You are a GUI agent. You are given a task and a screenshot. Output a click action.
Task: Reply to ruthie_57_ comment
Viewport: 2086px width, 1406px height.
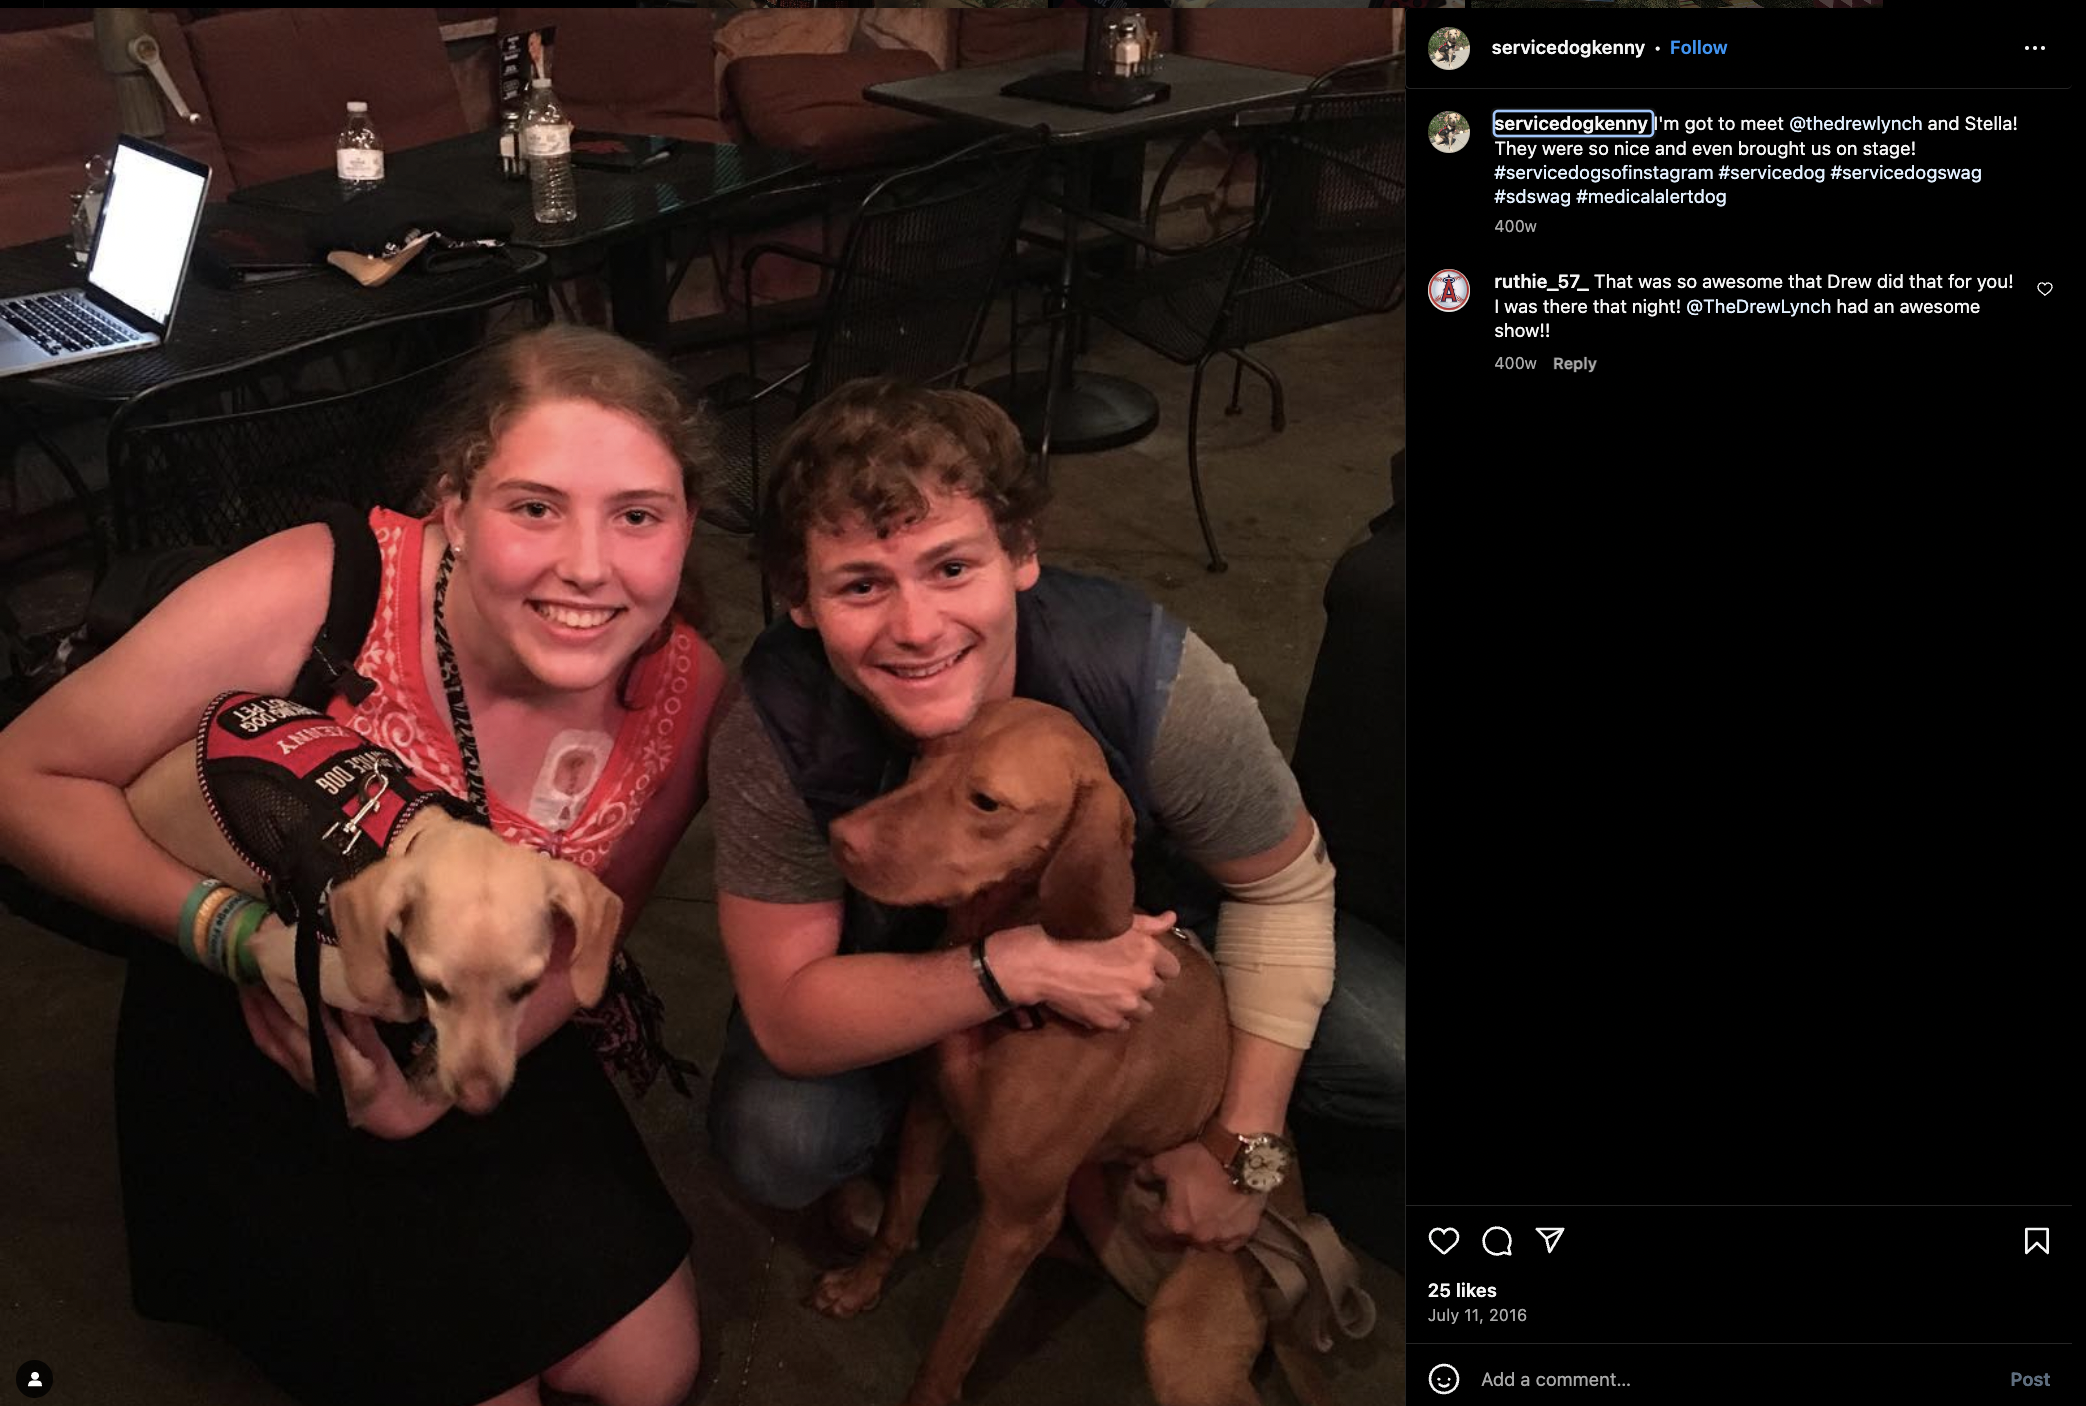[1574, 364]
